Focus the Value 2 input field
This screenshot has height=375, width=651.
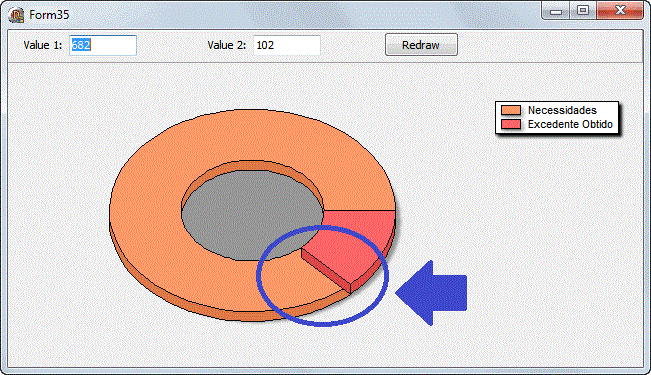click(x=286, y=45)
